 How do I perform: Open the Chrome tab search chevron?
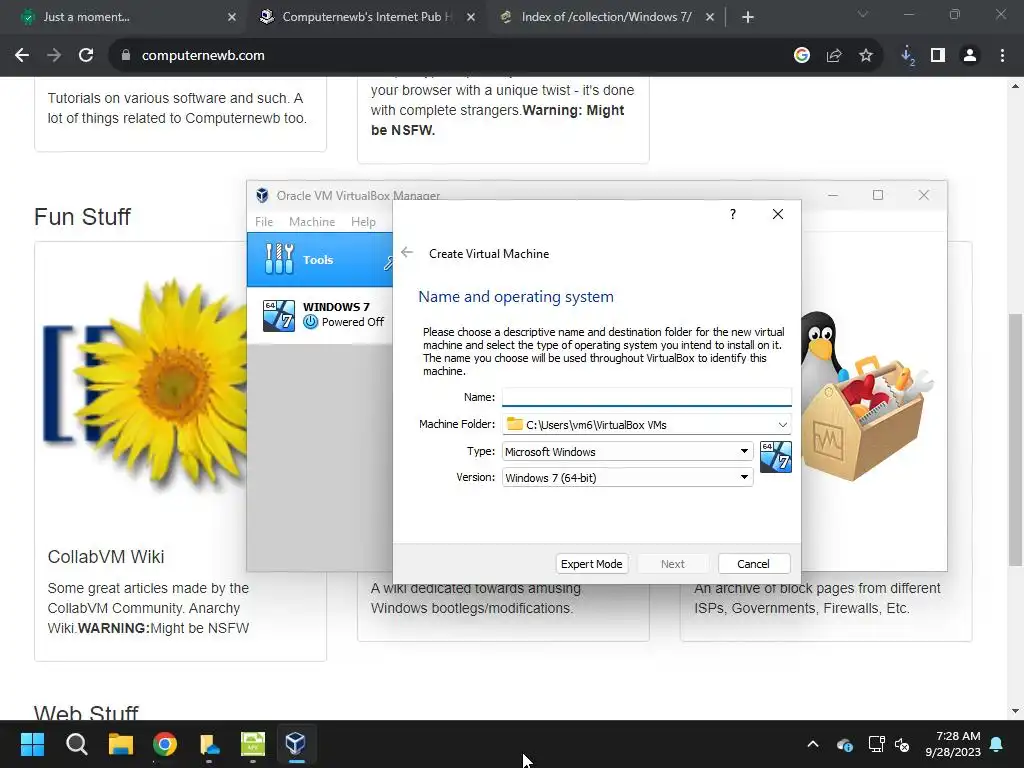tap(863, 14)
